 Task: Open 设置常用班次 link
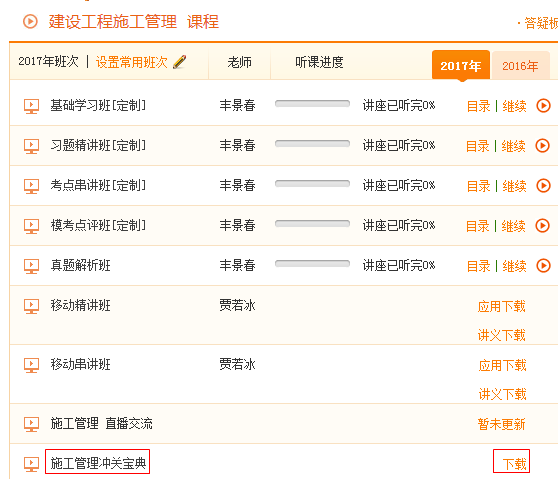click(131, 62)
